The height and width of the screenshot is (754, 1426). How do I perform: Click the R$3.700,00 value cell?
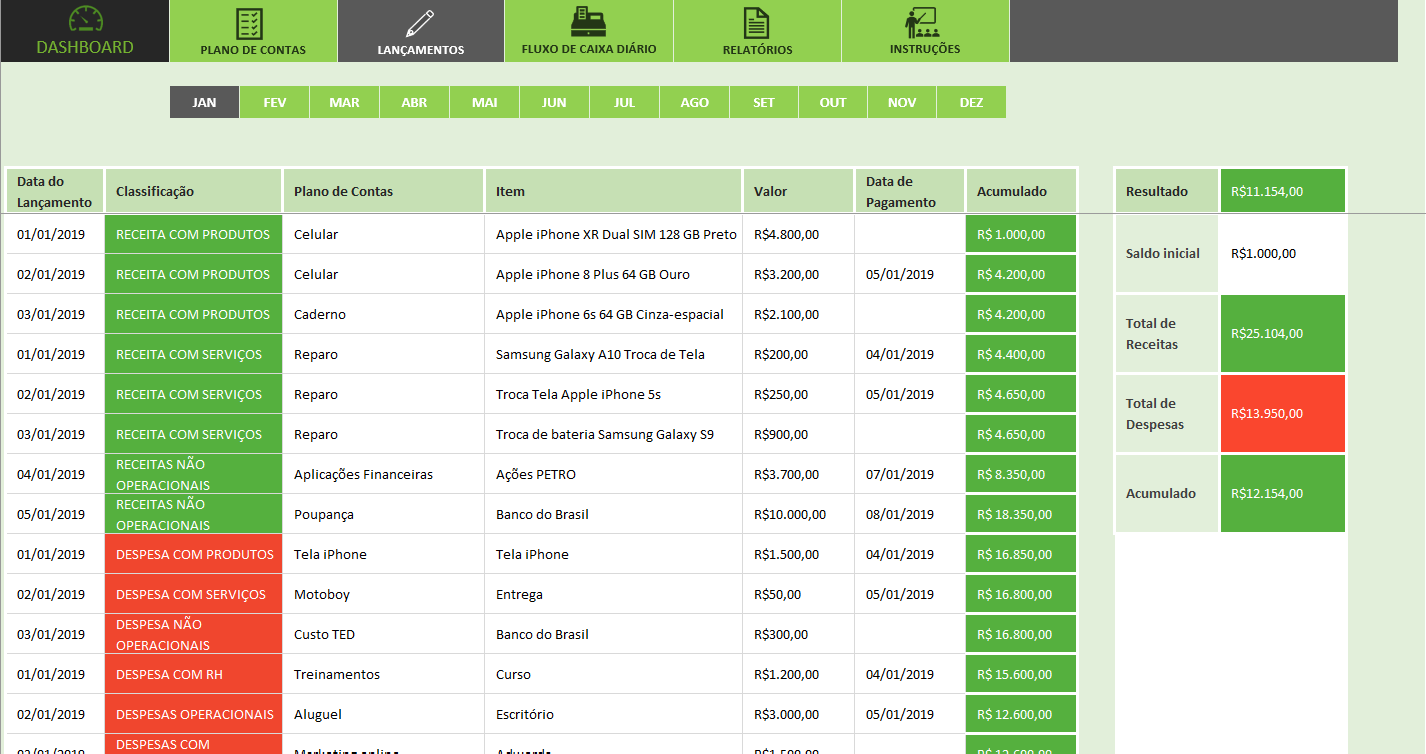click(798, 474)
